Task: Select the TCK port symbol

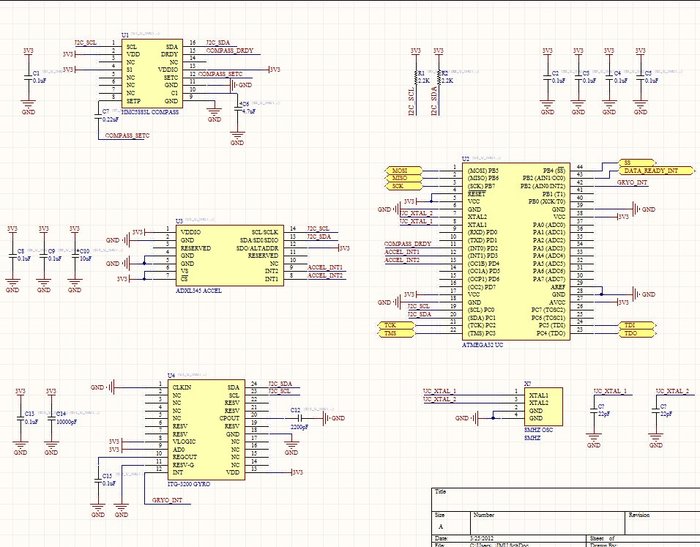Action: [396, 325]
